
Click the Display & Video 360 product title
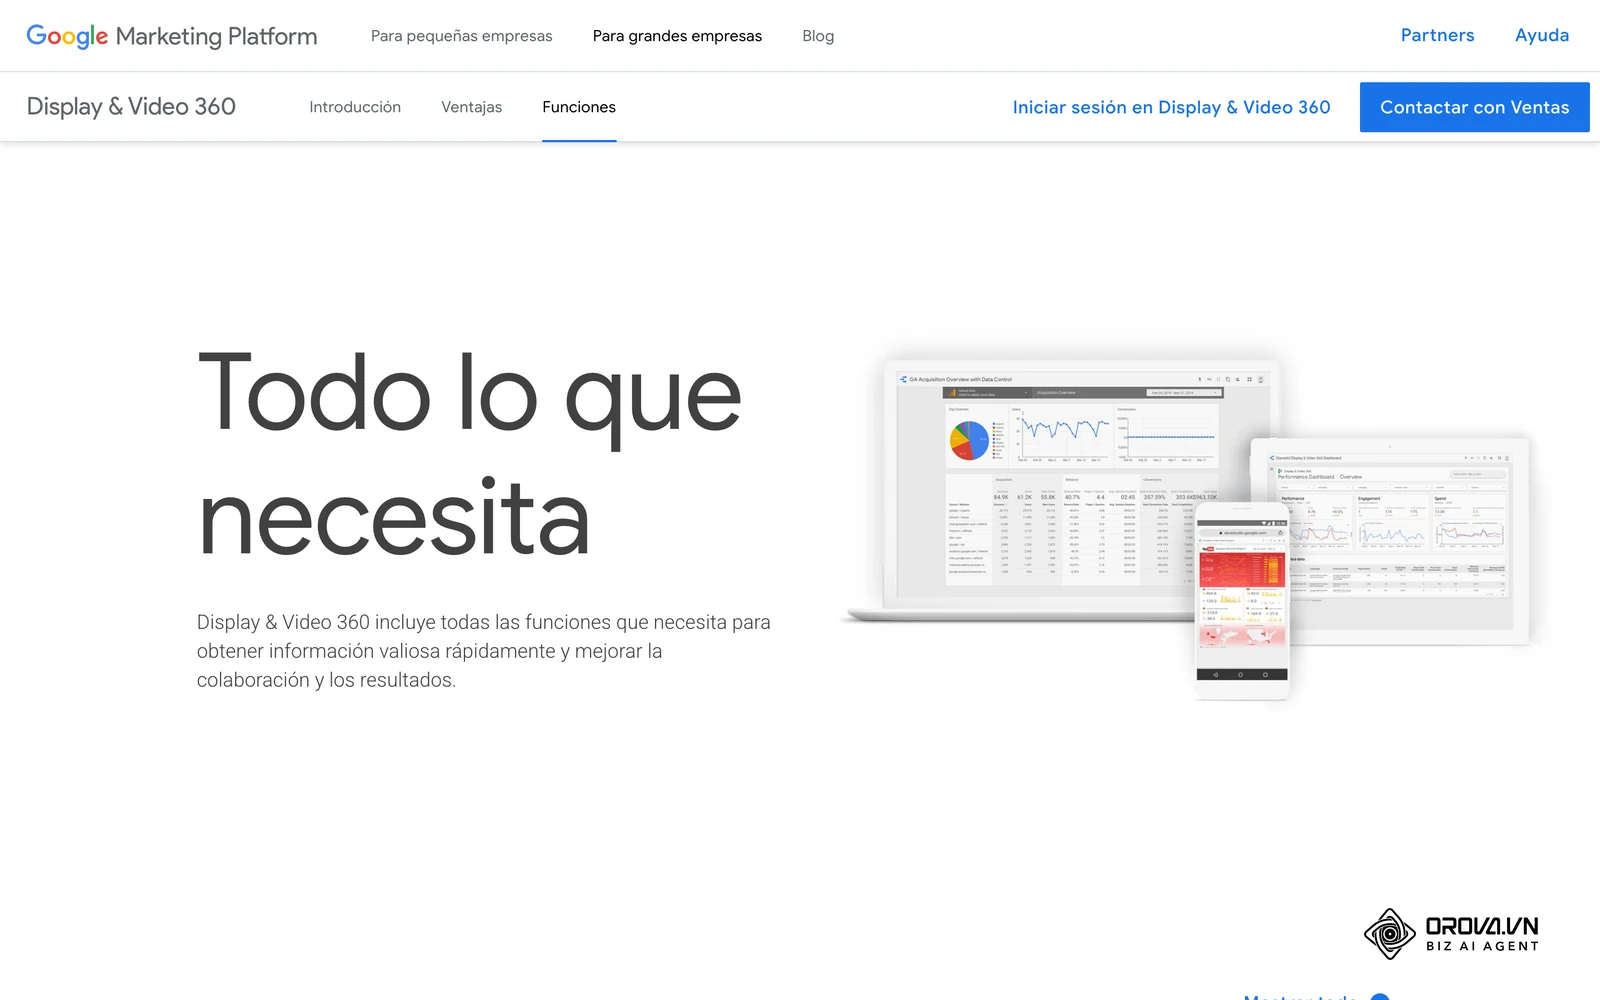click(131, 107)
